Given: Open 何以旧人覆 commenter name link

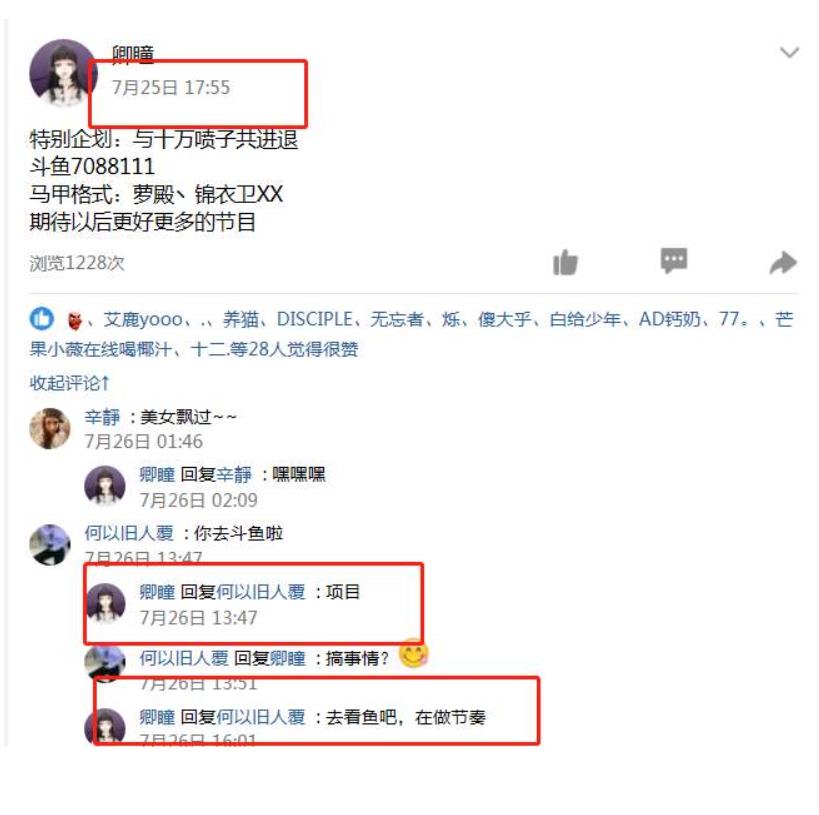Looking at the screenshot, I should (129, 533).
